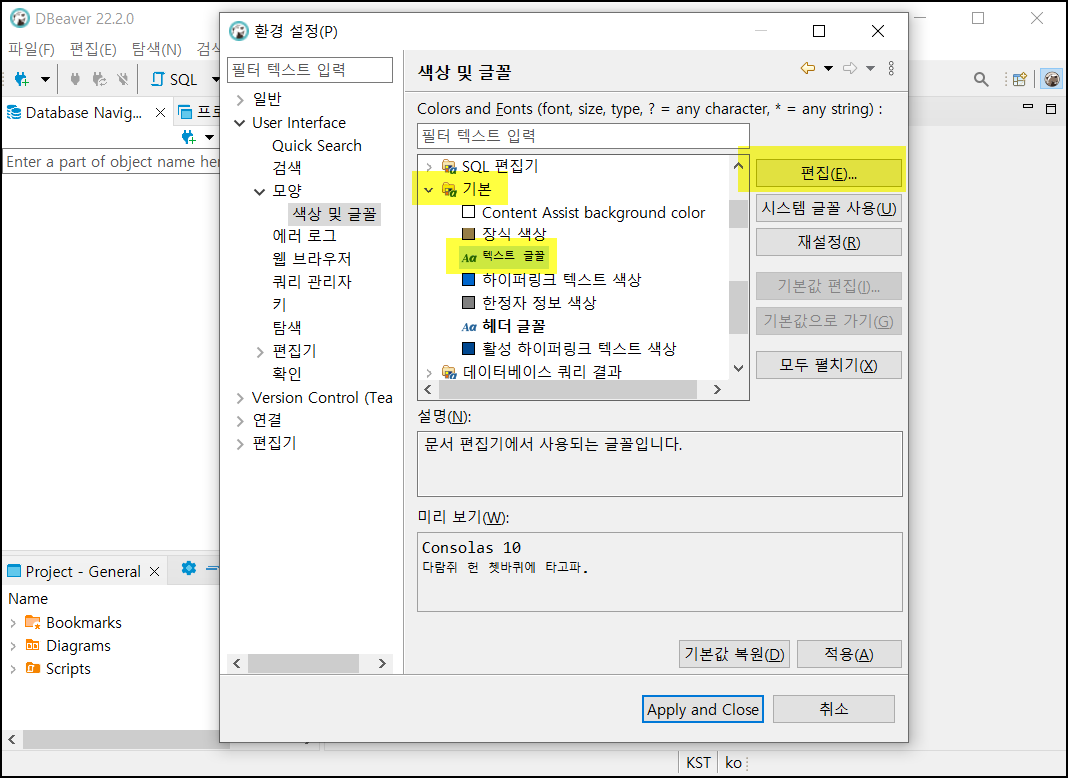
Task: Click 모두 펼치기(X) button
Action: (x=828, y=365)
